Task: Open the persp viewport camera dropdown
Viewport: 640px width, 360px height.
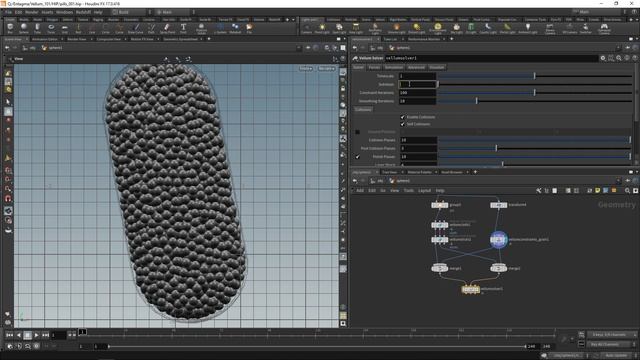Action: coord(306,69)
